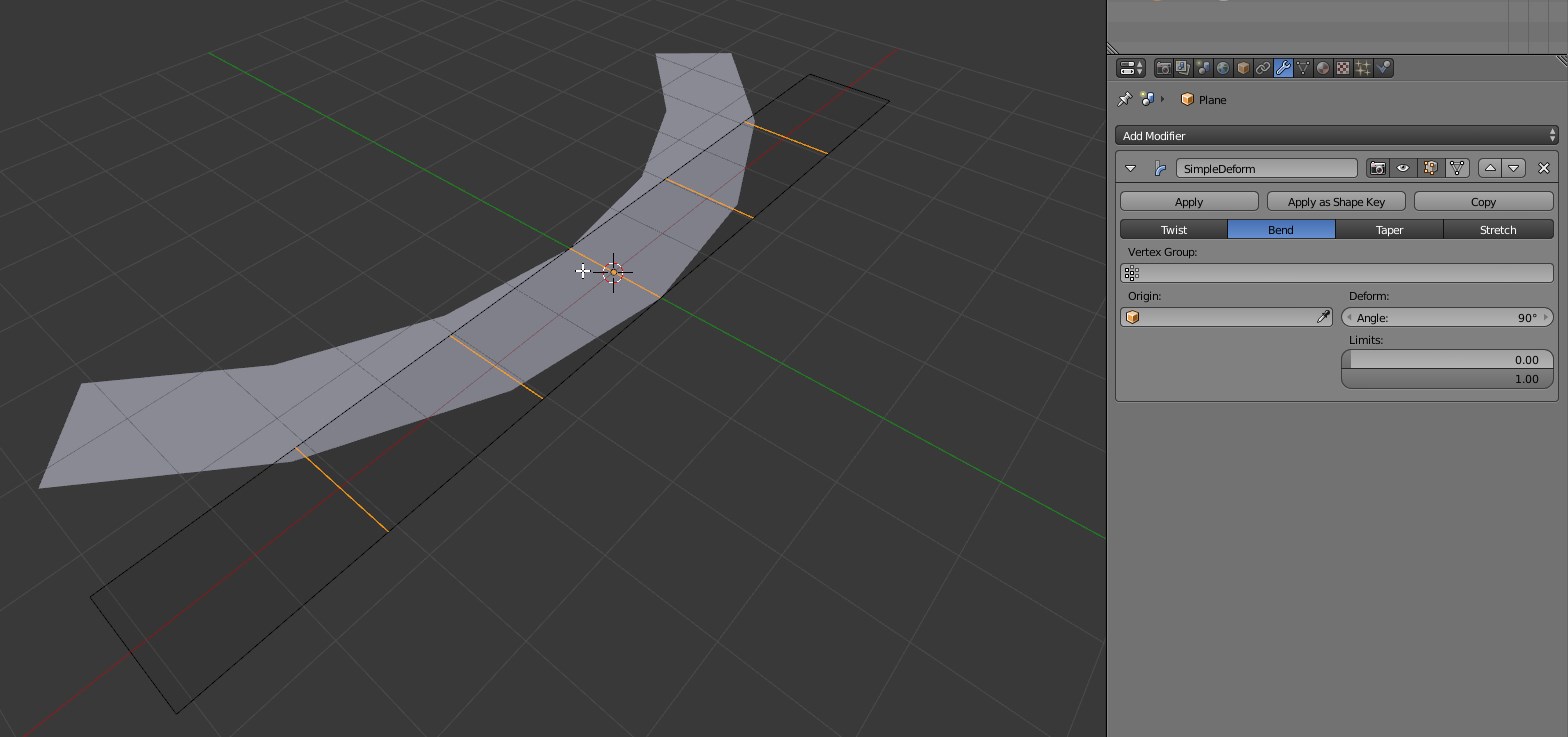Open the Object Data tab (triangle mesh)
This screenshot has height=737, width=1568.
[1303, 68]
